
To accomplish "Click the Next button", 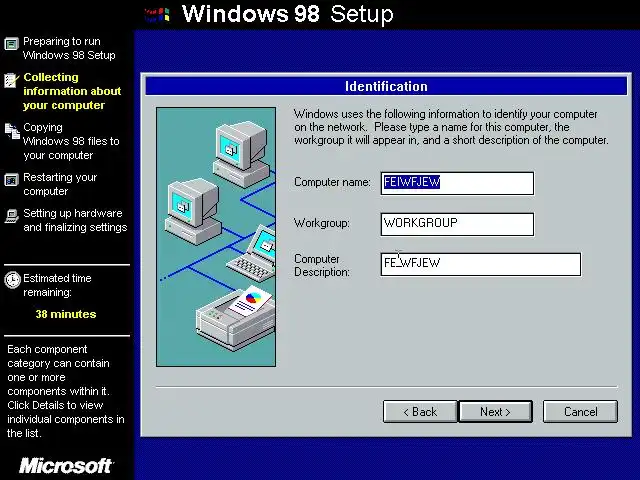I will pos(496,411).
